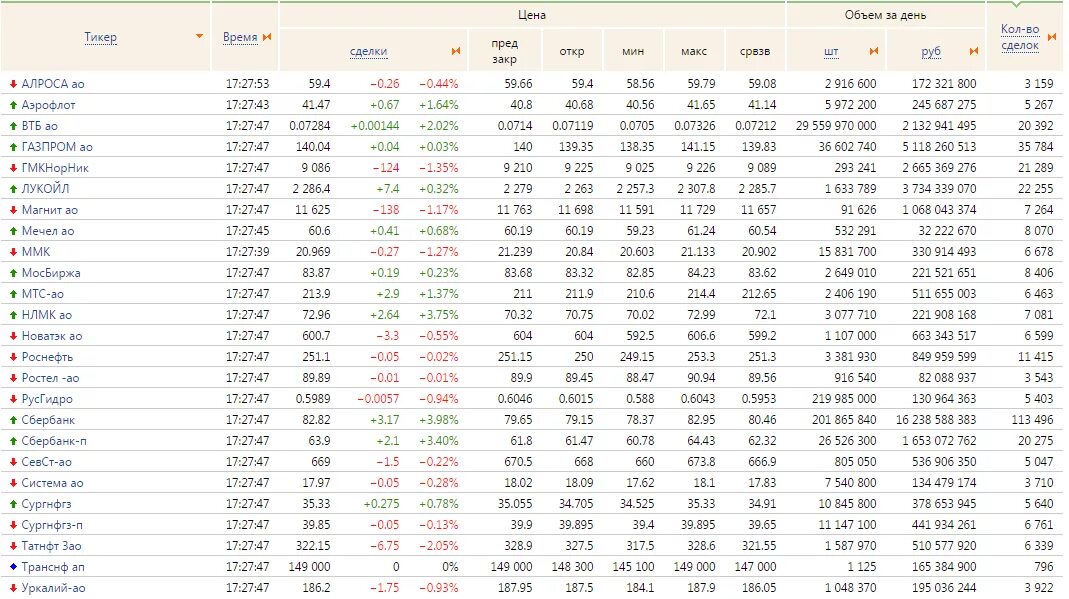
Task: Open the МосБиржа ticker
Action: pos(51,273)
